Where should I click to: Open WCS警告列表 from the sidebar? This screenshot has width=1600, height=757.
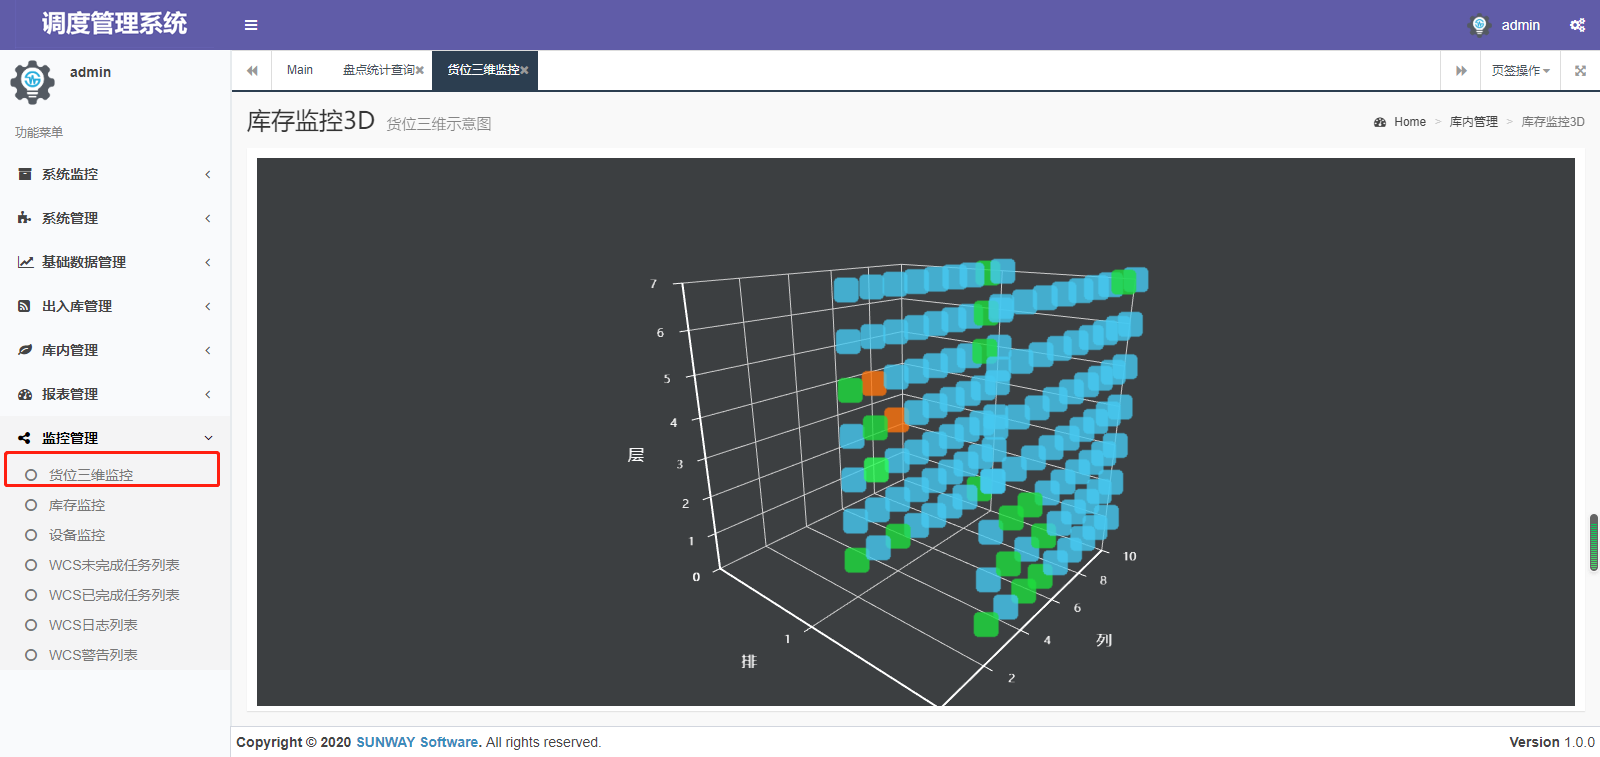[x=93, y=656]
